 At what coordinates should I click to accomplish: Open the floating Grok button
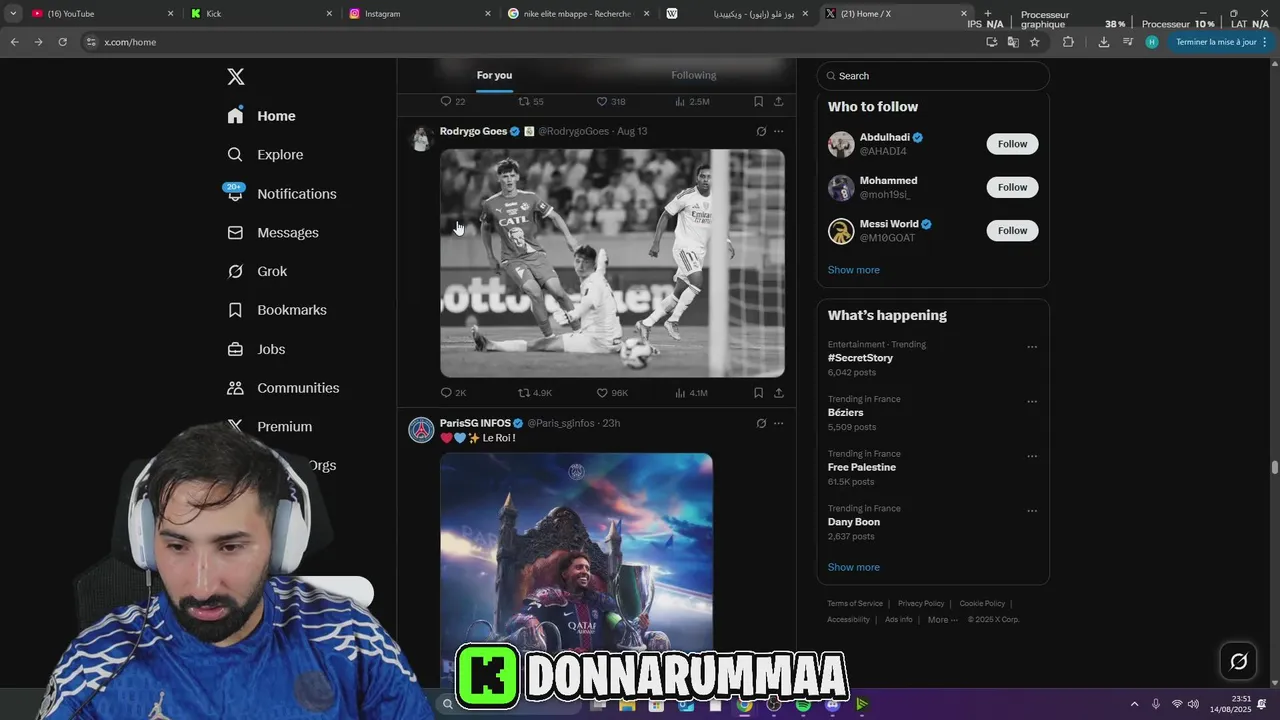[x=1238, y=661]
